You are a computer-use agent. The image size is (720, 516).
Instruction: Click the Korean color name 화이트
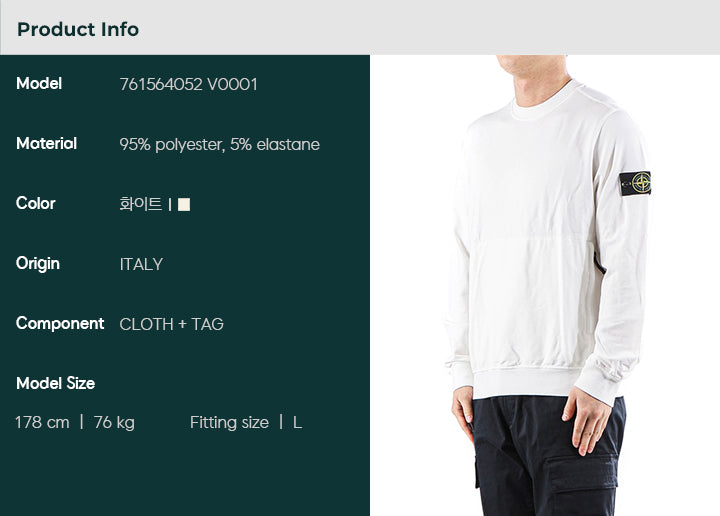coord(141,204)
